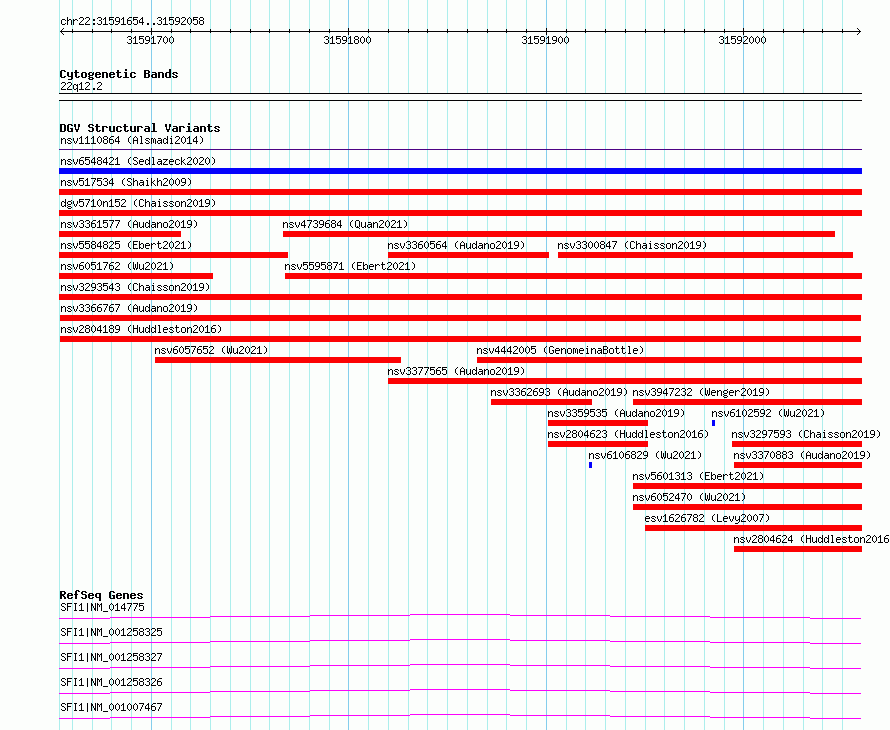Click the DGV Structural Variants track title
The image size is (890, 730).
tap(140, 128)
